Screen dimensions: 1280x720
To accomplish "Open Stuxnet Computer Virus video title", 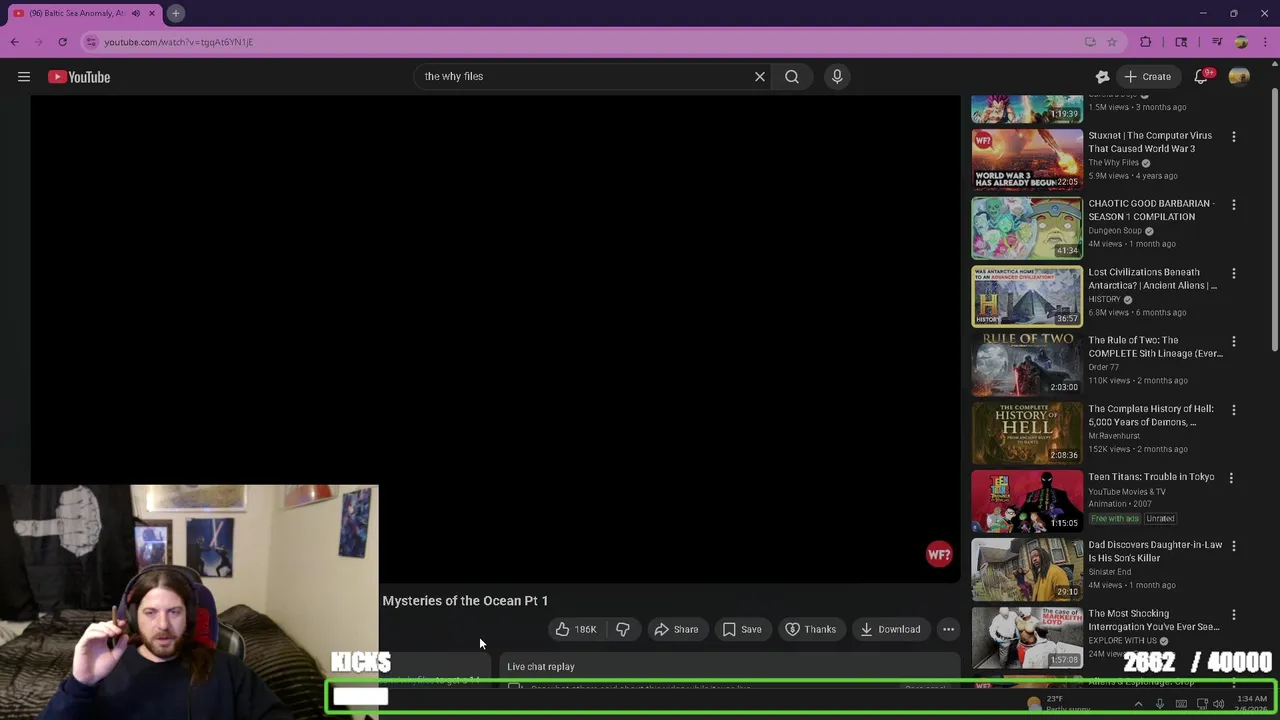I will click(x=1150, y=142).
